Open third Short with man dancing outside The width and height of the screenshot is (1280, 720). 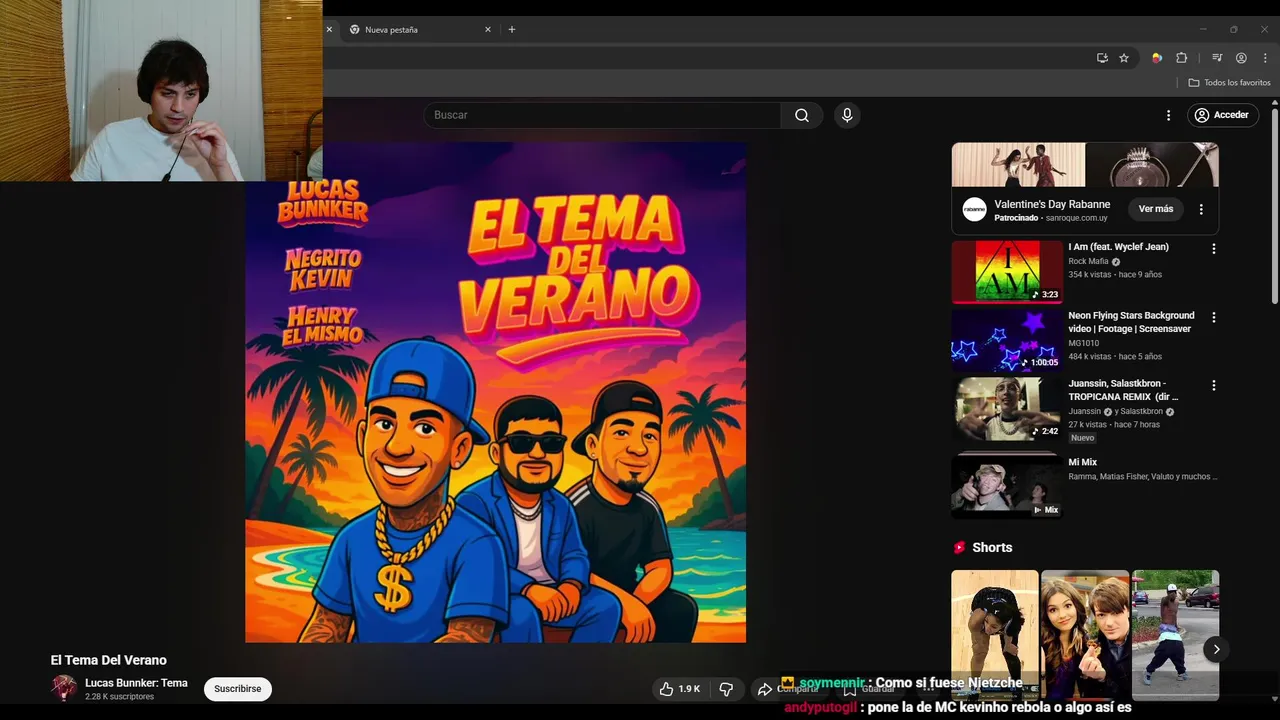click(1175, 635)
